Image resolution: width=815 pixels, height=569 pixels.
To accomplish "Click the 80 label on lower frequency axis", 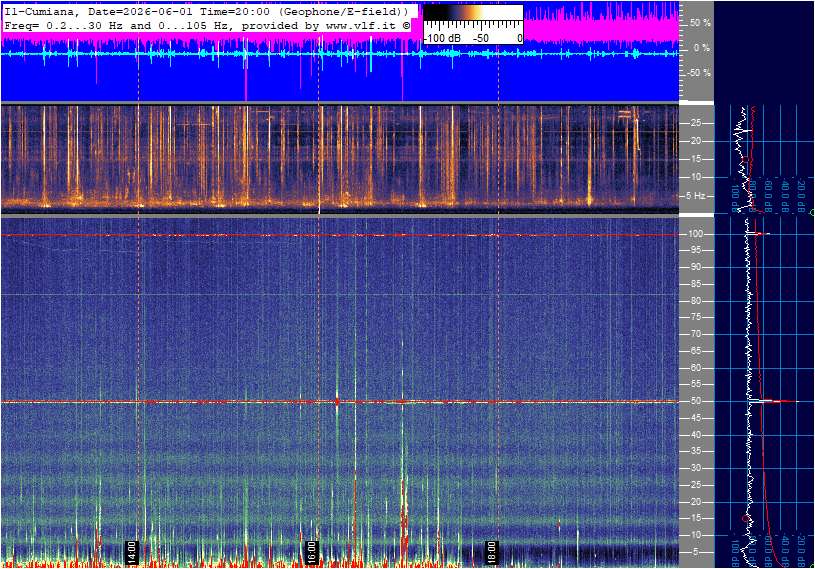I will (x=695, y=301).
